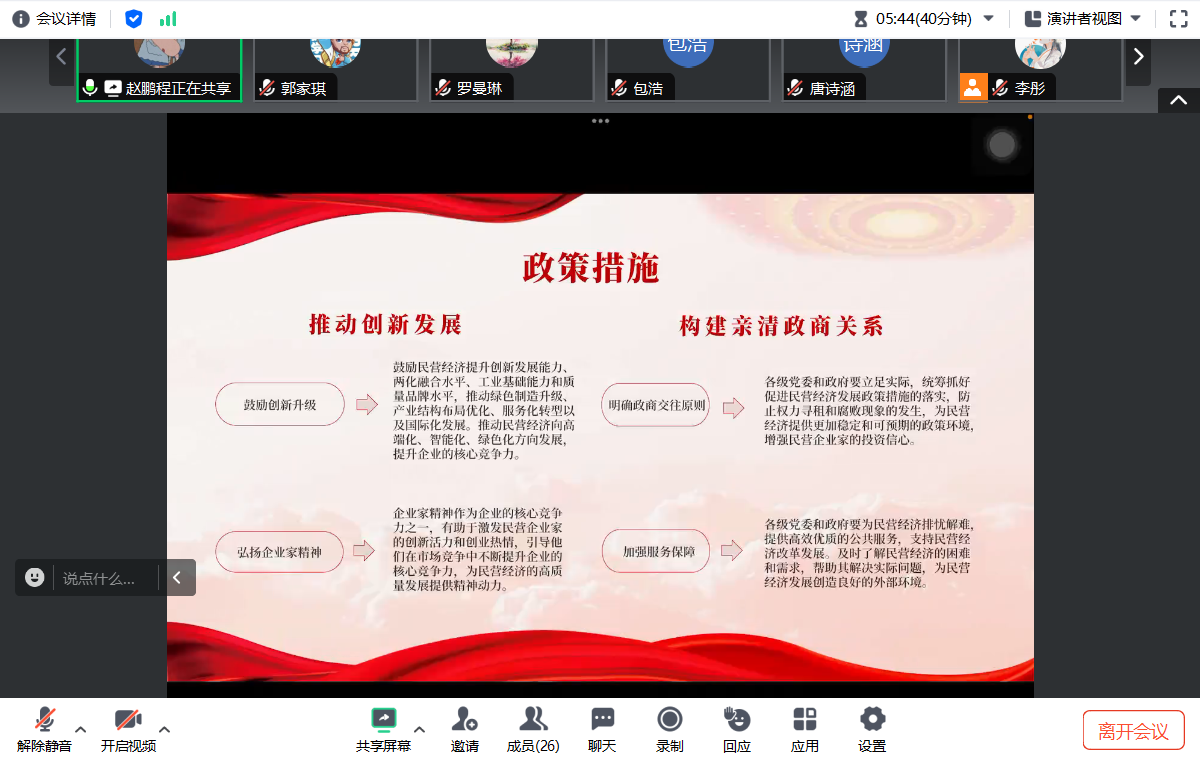Open the audio options arrow next to 解除静音
Image resolution: width=1200 pixels, height=762 pixels.
pos(80,728)
